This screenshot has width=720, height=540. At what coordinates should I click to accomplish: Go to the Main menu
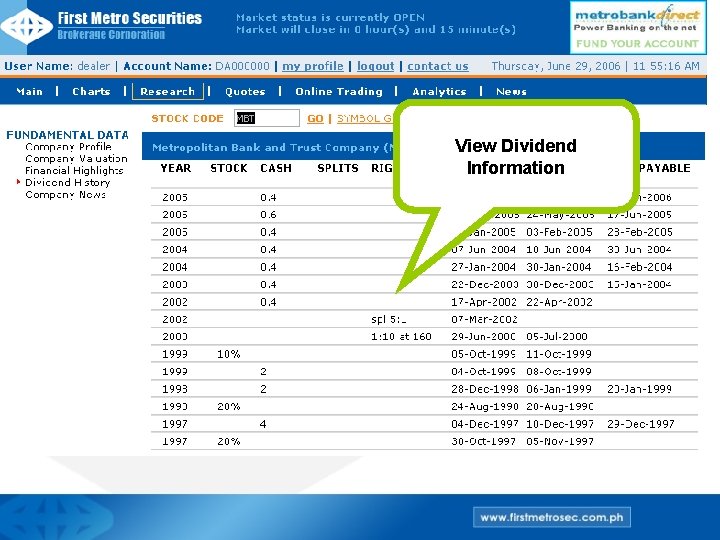point(29,91)
